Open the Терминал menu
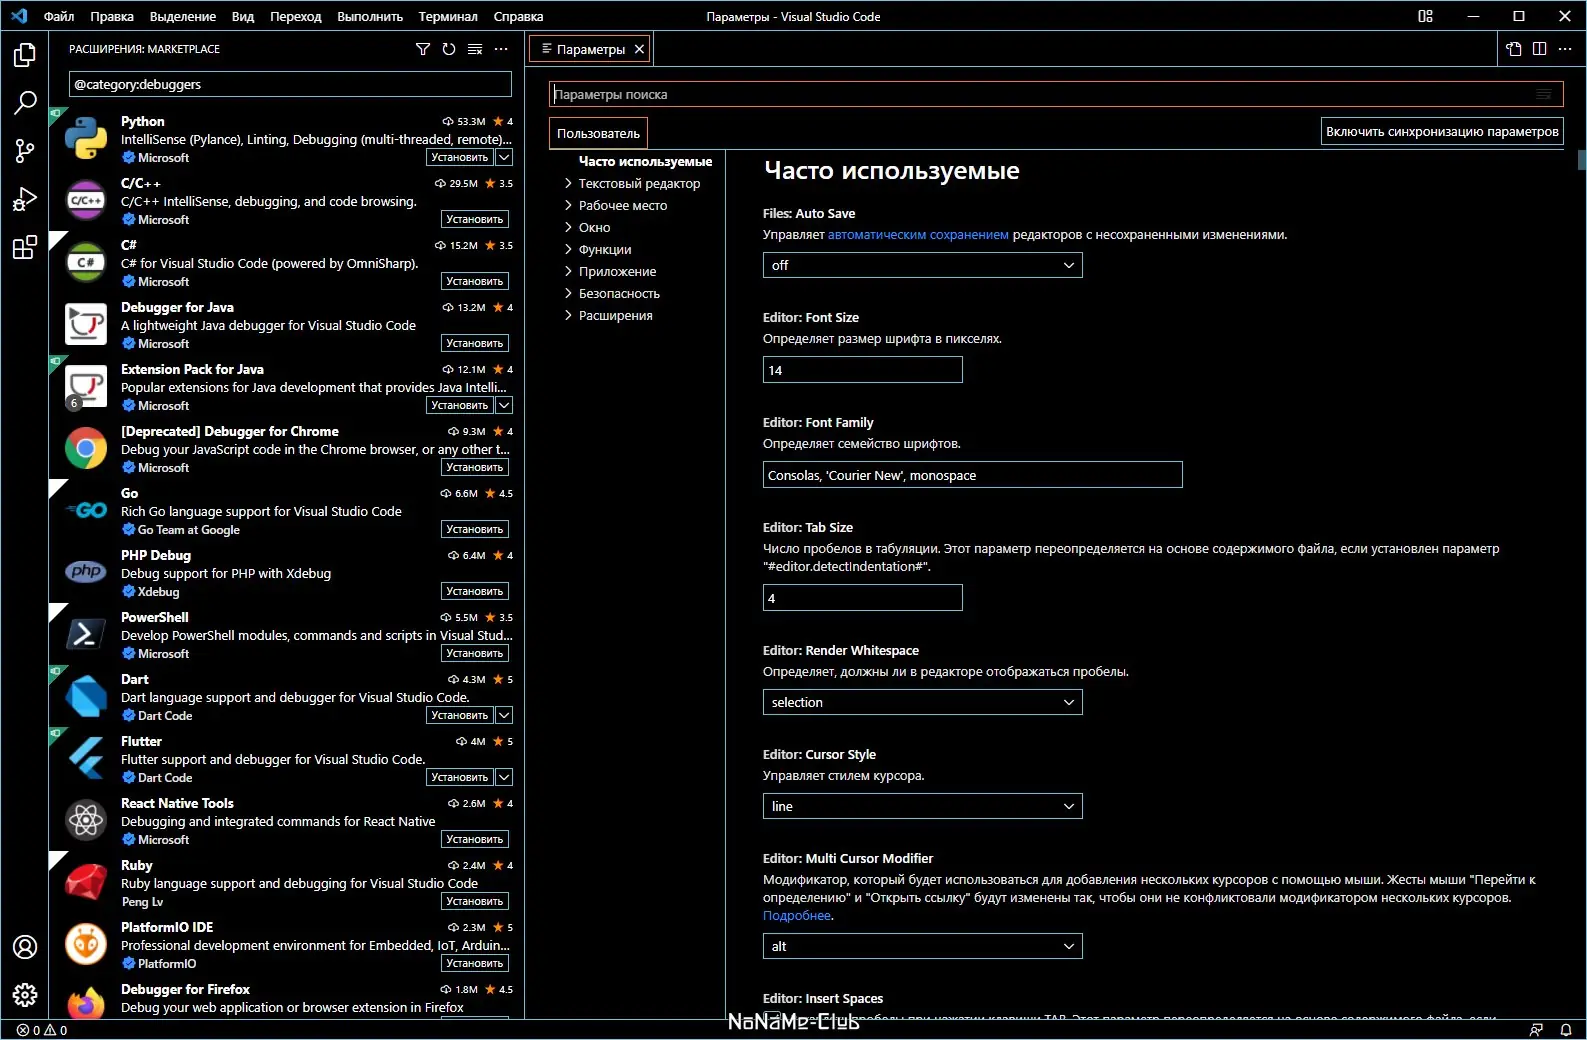1587x1040 pixels. pyautogui.click(x=448, y=16)
